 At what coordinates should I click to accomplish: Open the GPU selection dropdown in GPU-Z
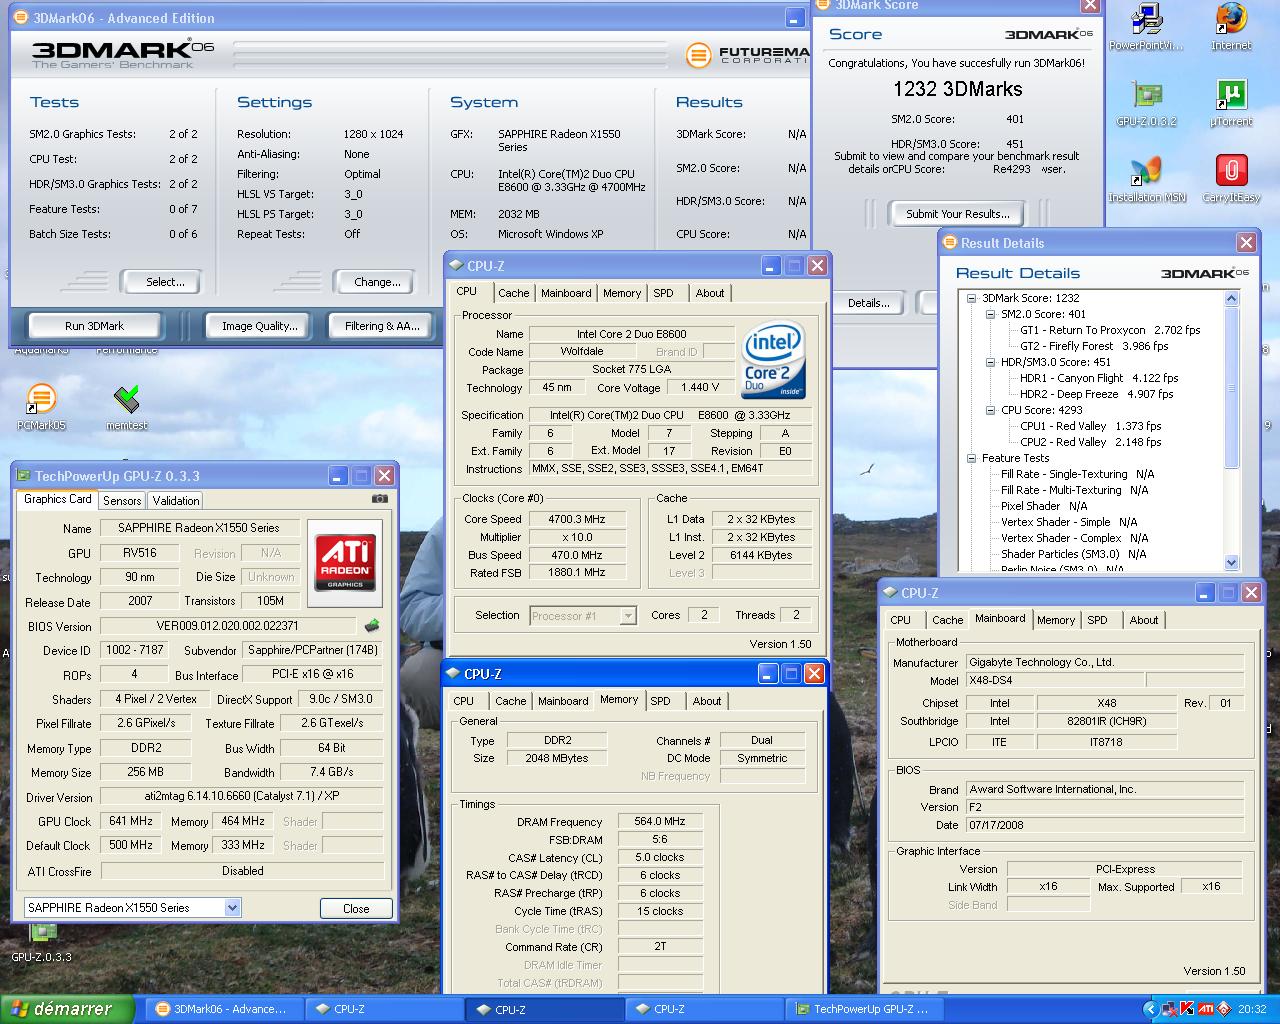232,908
